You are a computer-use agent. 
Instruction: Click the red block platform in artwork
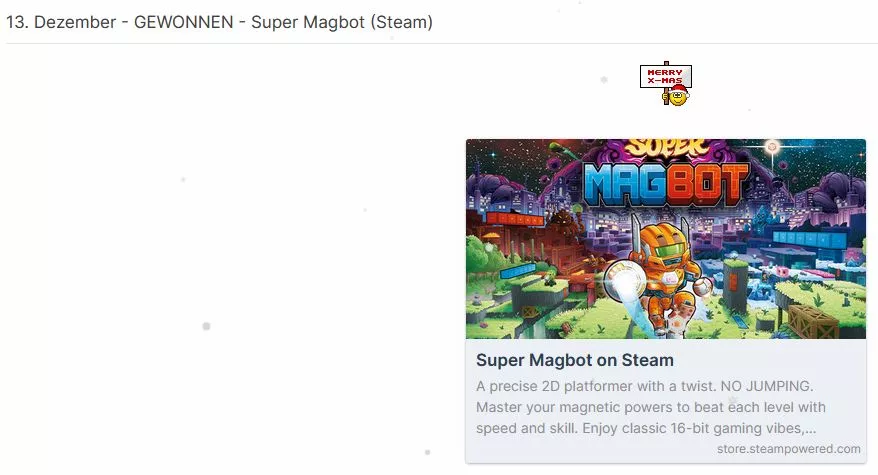click(515, 218)
